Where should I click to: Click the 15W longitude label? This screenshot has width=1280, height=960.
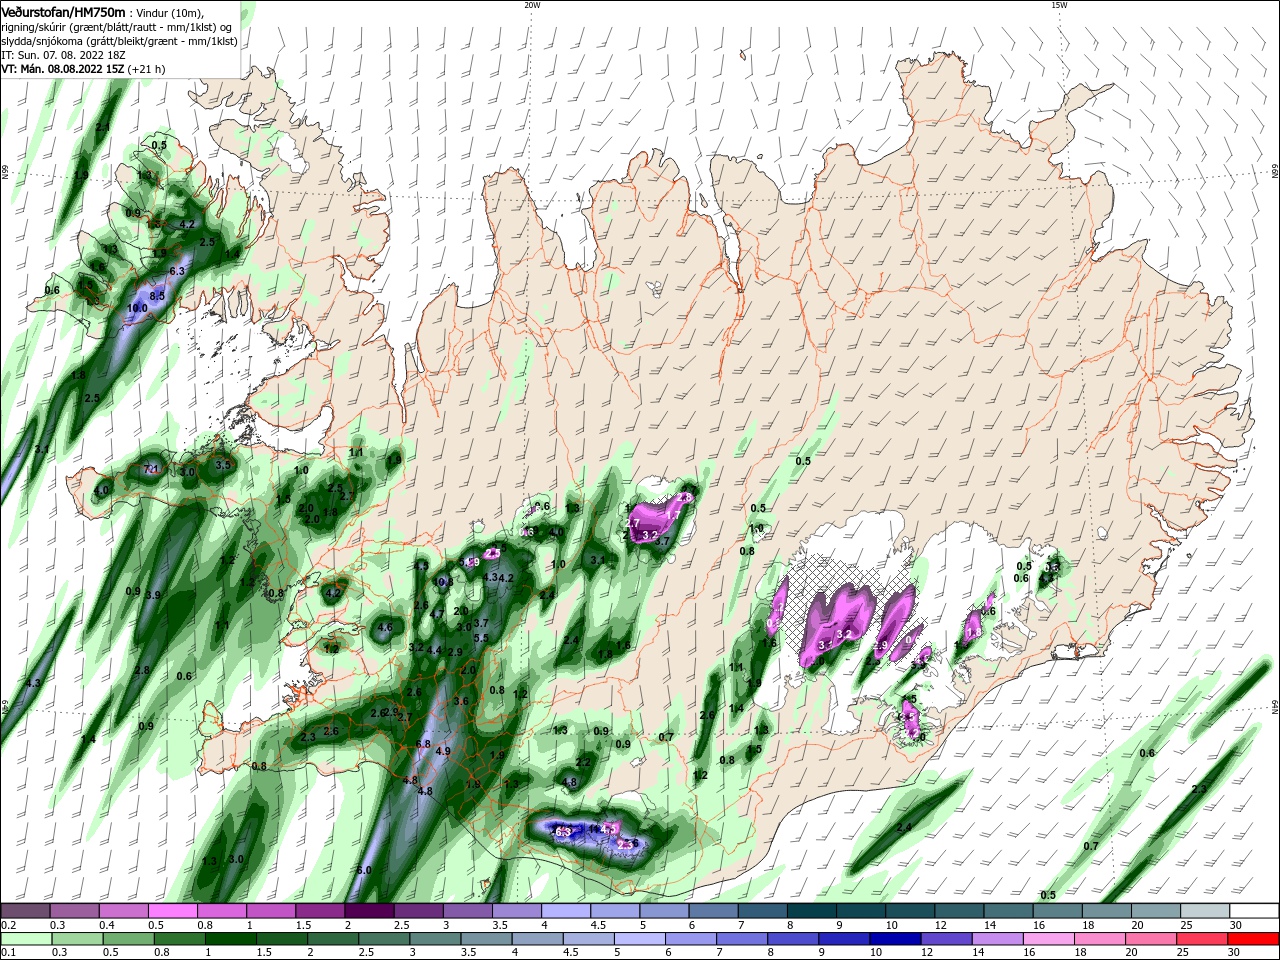click(x=1059, y=5)
